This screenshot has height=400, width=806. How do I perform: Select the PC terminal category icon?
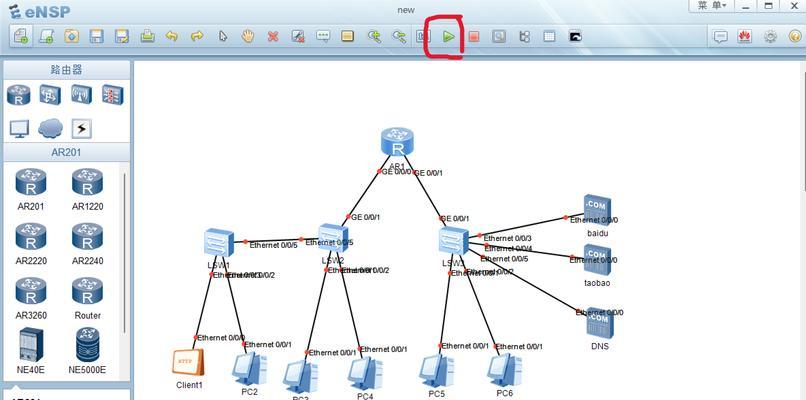coord(20,129)
